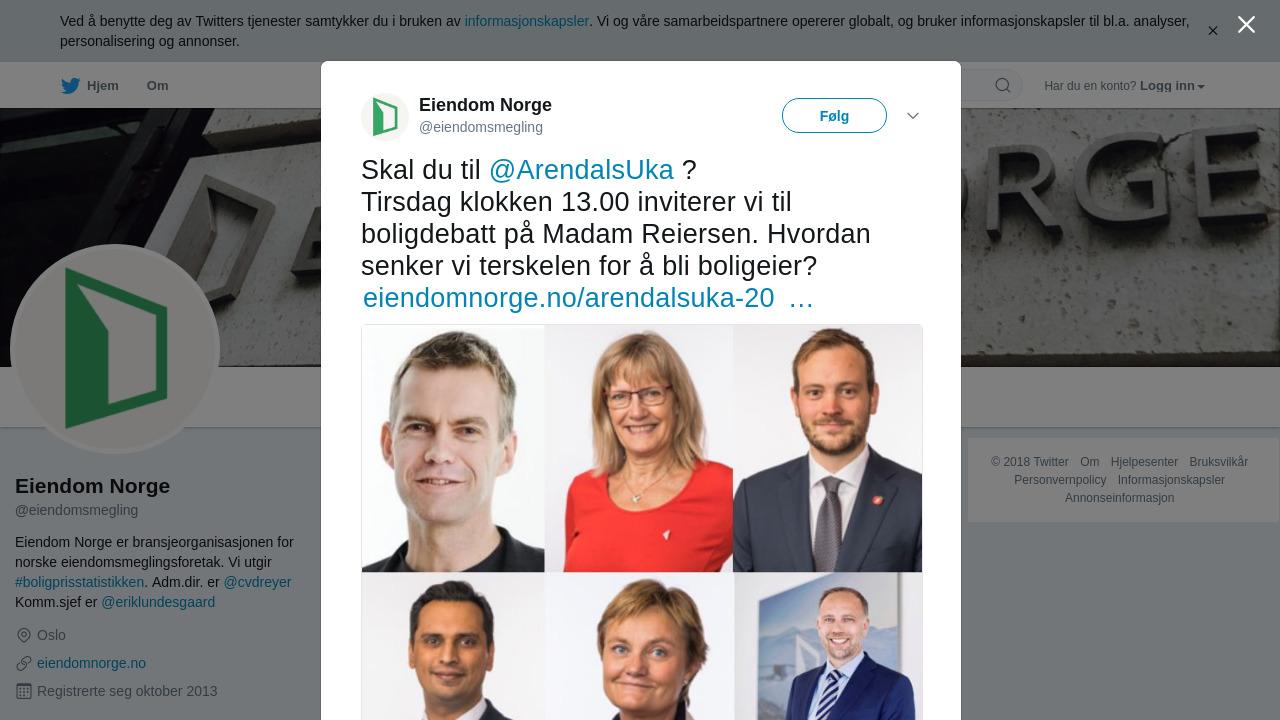The width and height of the screenshot is (1280, 720).
Task: Close the tweet overlay with the large X
Action: point(1246,25)
